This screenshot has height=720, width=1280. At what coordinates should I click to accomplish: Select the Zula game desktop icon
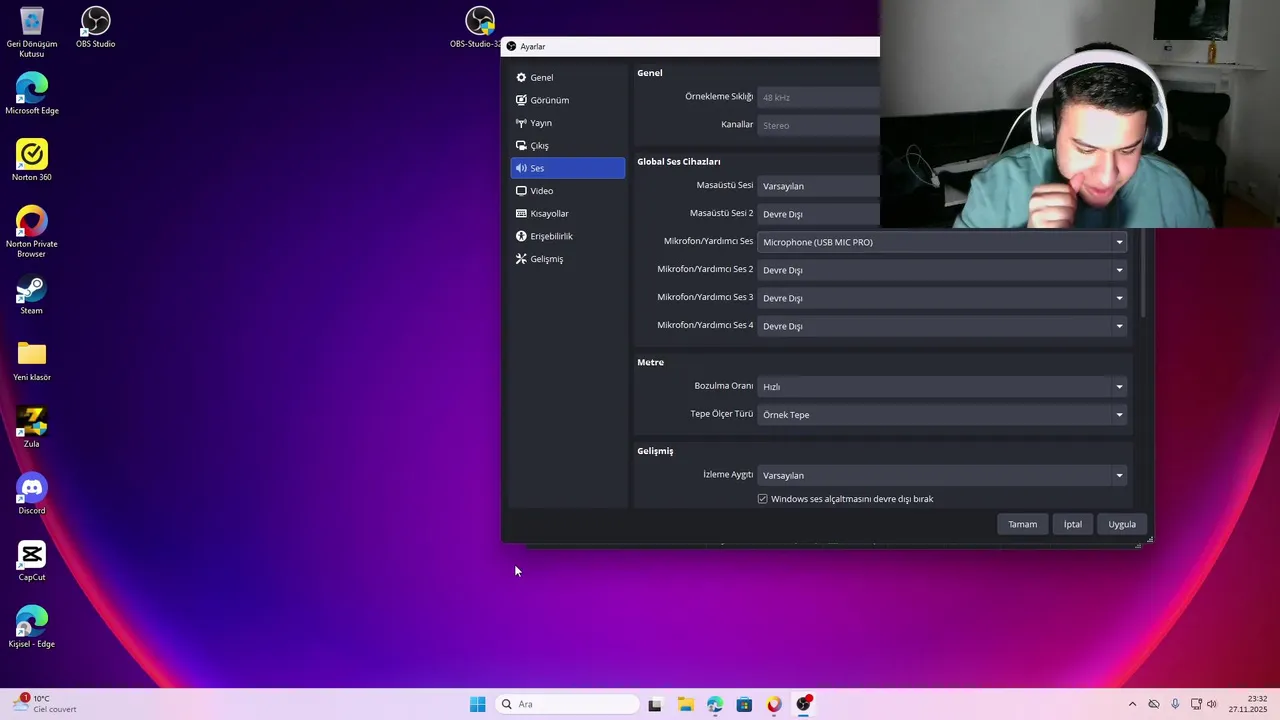tap(31, 427)
